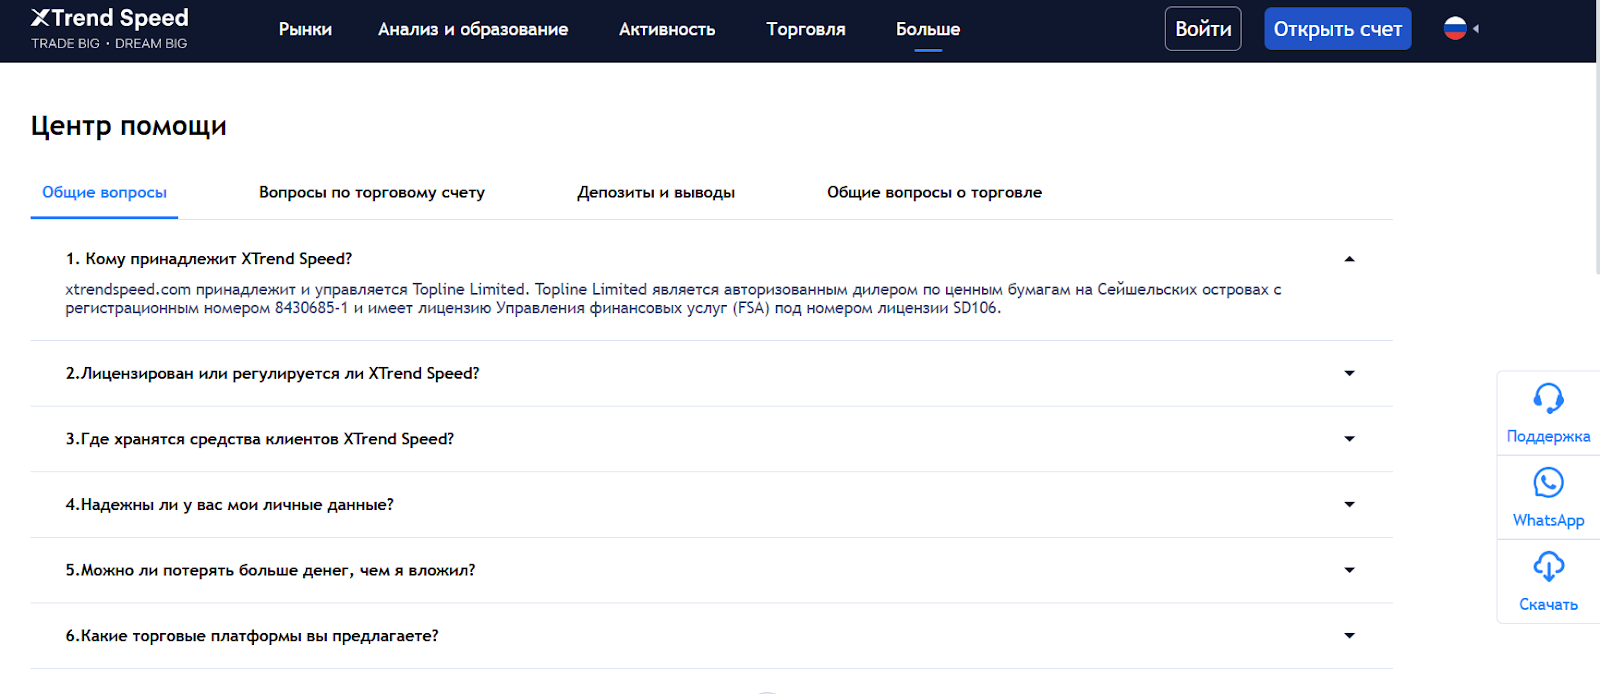Screen dimensions: 1600x694
Task: Open the Больше menu
Action: (928, 30)
